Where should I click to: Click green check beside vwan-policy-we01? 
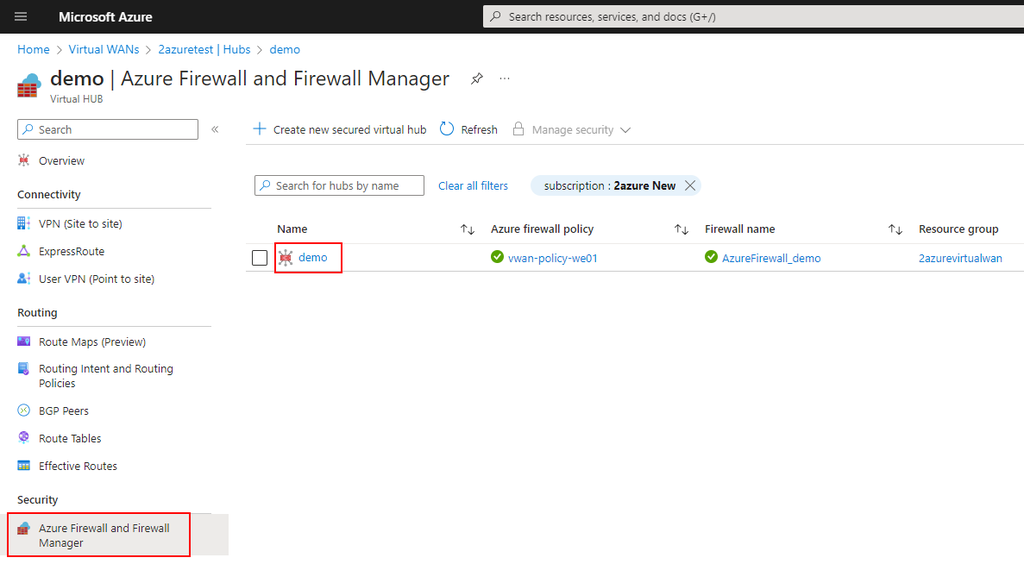(497, 257)
